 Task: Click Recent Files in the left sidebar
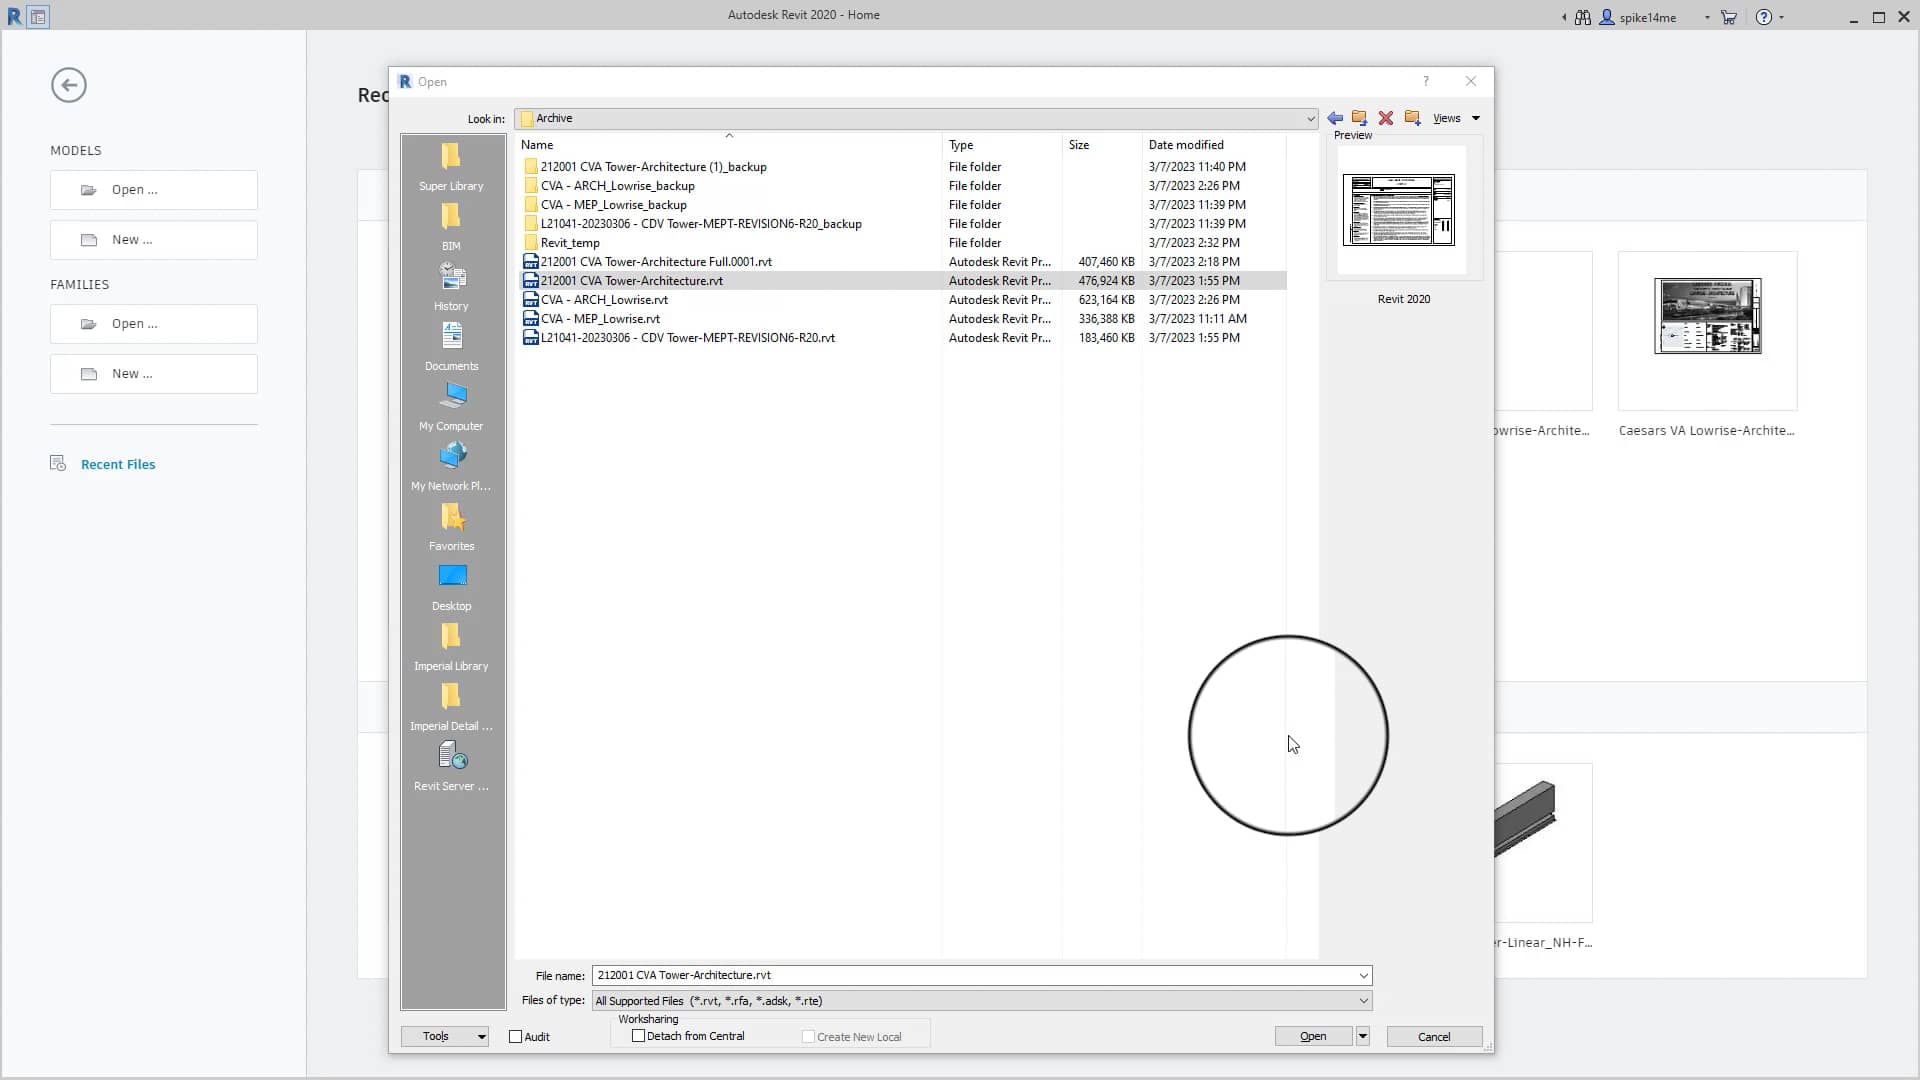coord(118,464)
